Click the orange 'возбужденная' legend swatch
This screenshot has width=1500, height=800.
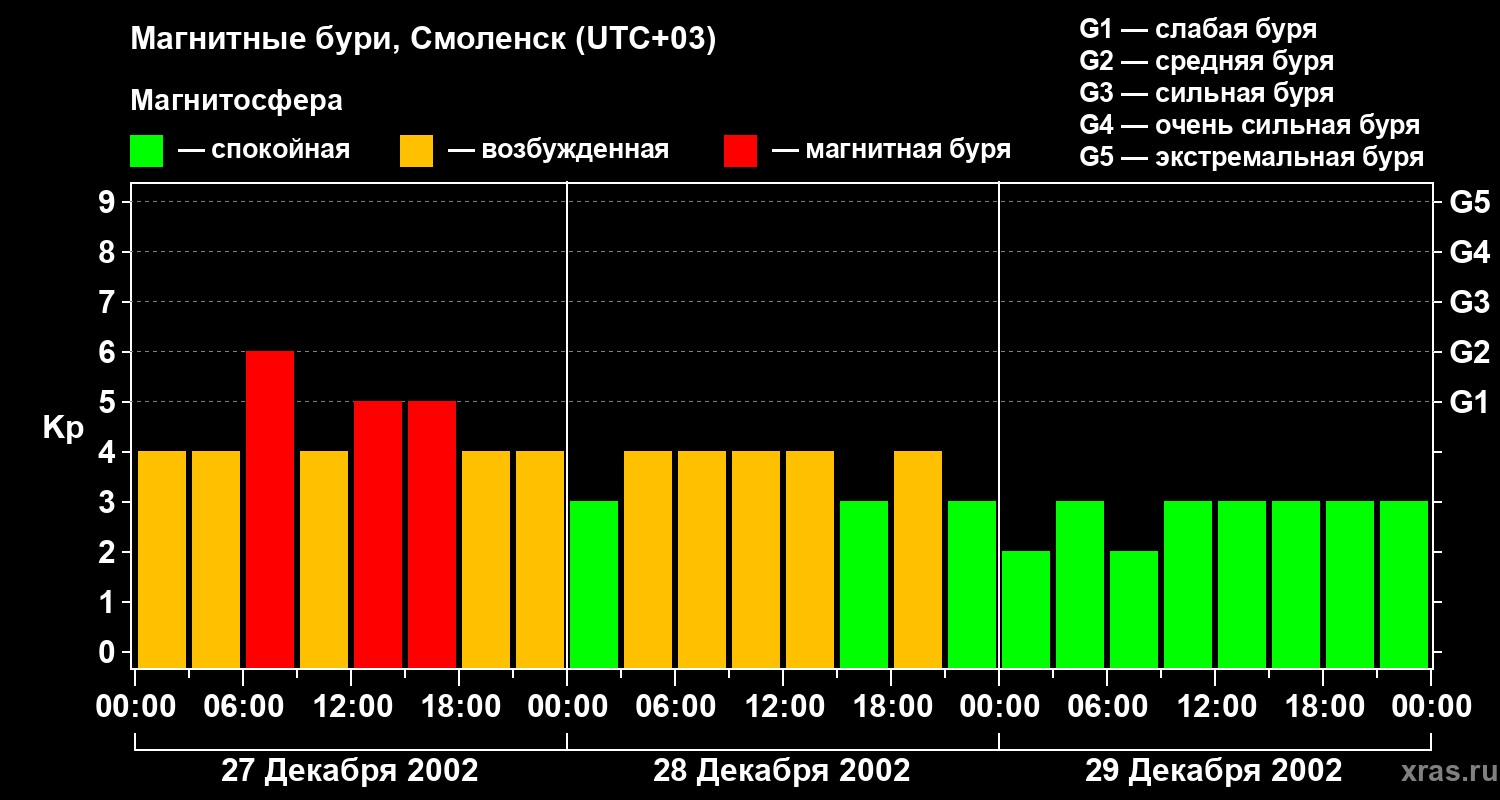coord(416,151)
